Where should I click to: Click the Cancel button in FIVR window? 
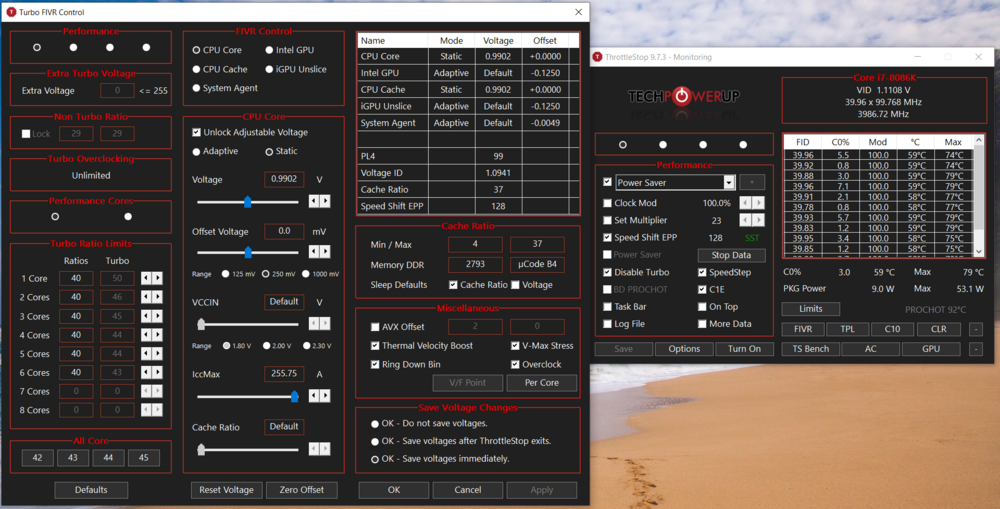click(467, 490)
